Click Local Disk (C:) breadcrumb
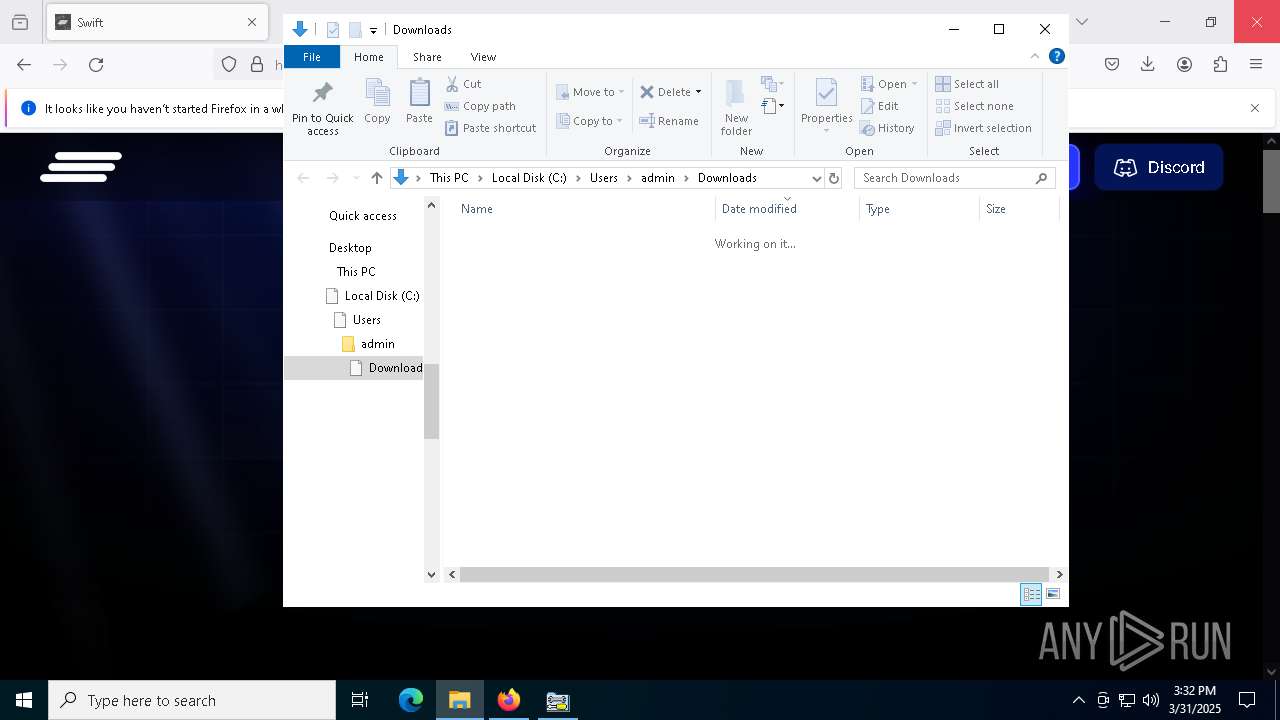 [x=529, y=178]
